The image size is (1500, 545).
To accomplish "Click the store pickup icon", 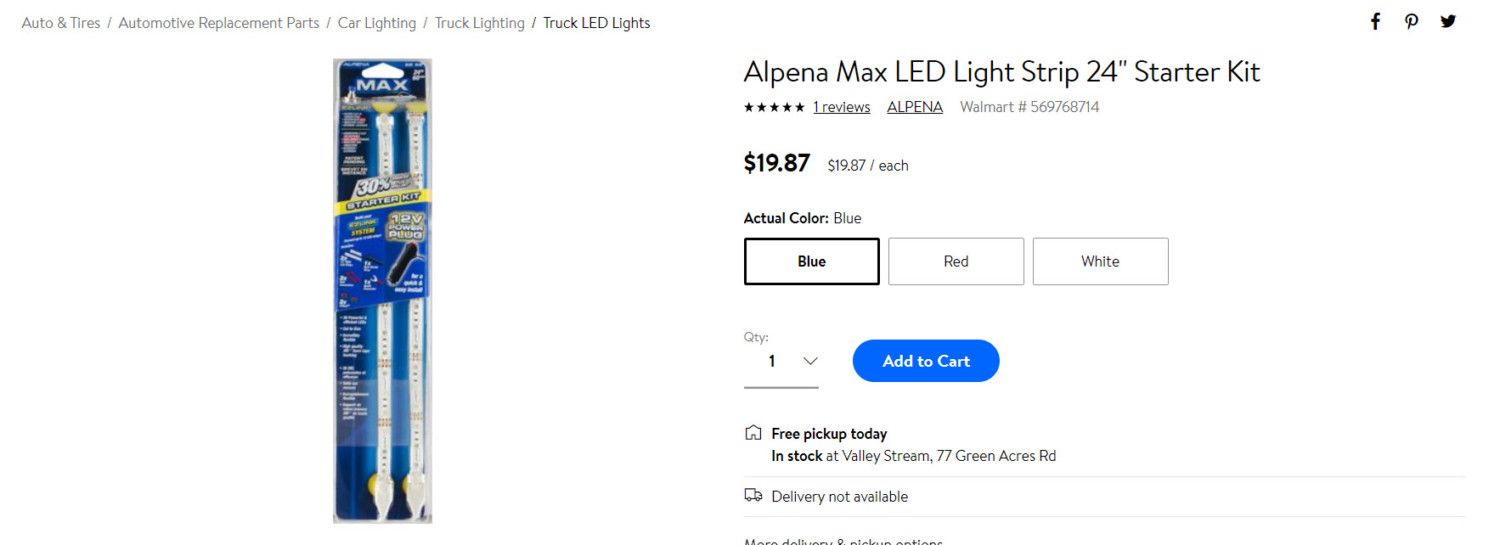I will 753,433.
